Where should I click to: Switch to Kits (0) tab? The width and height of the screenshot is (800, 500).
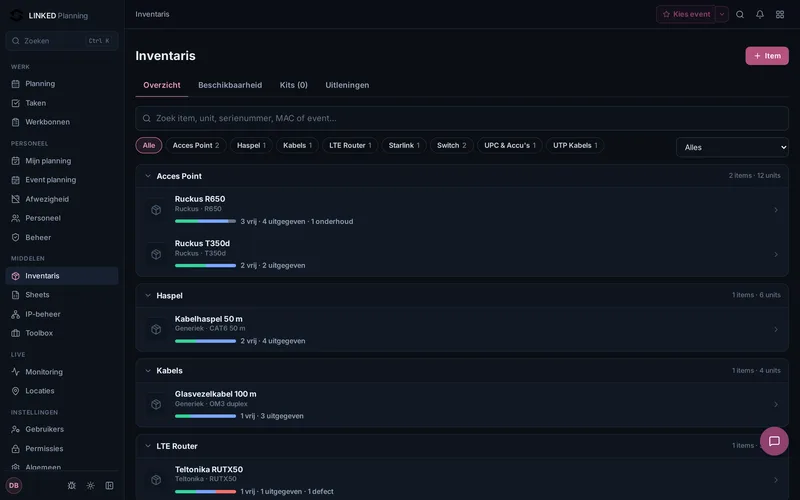coord(293,85)
